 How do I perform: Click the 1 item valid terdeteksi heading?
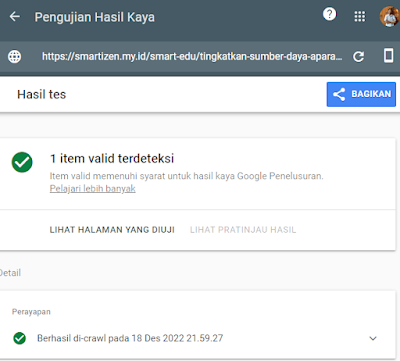[x=112, y=158]
